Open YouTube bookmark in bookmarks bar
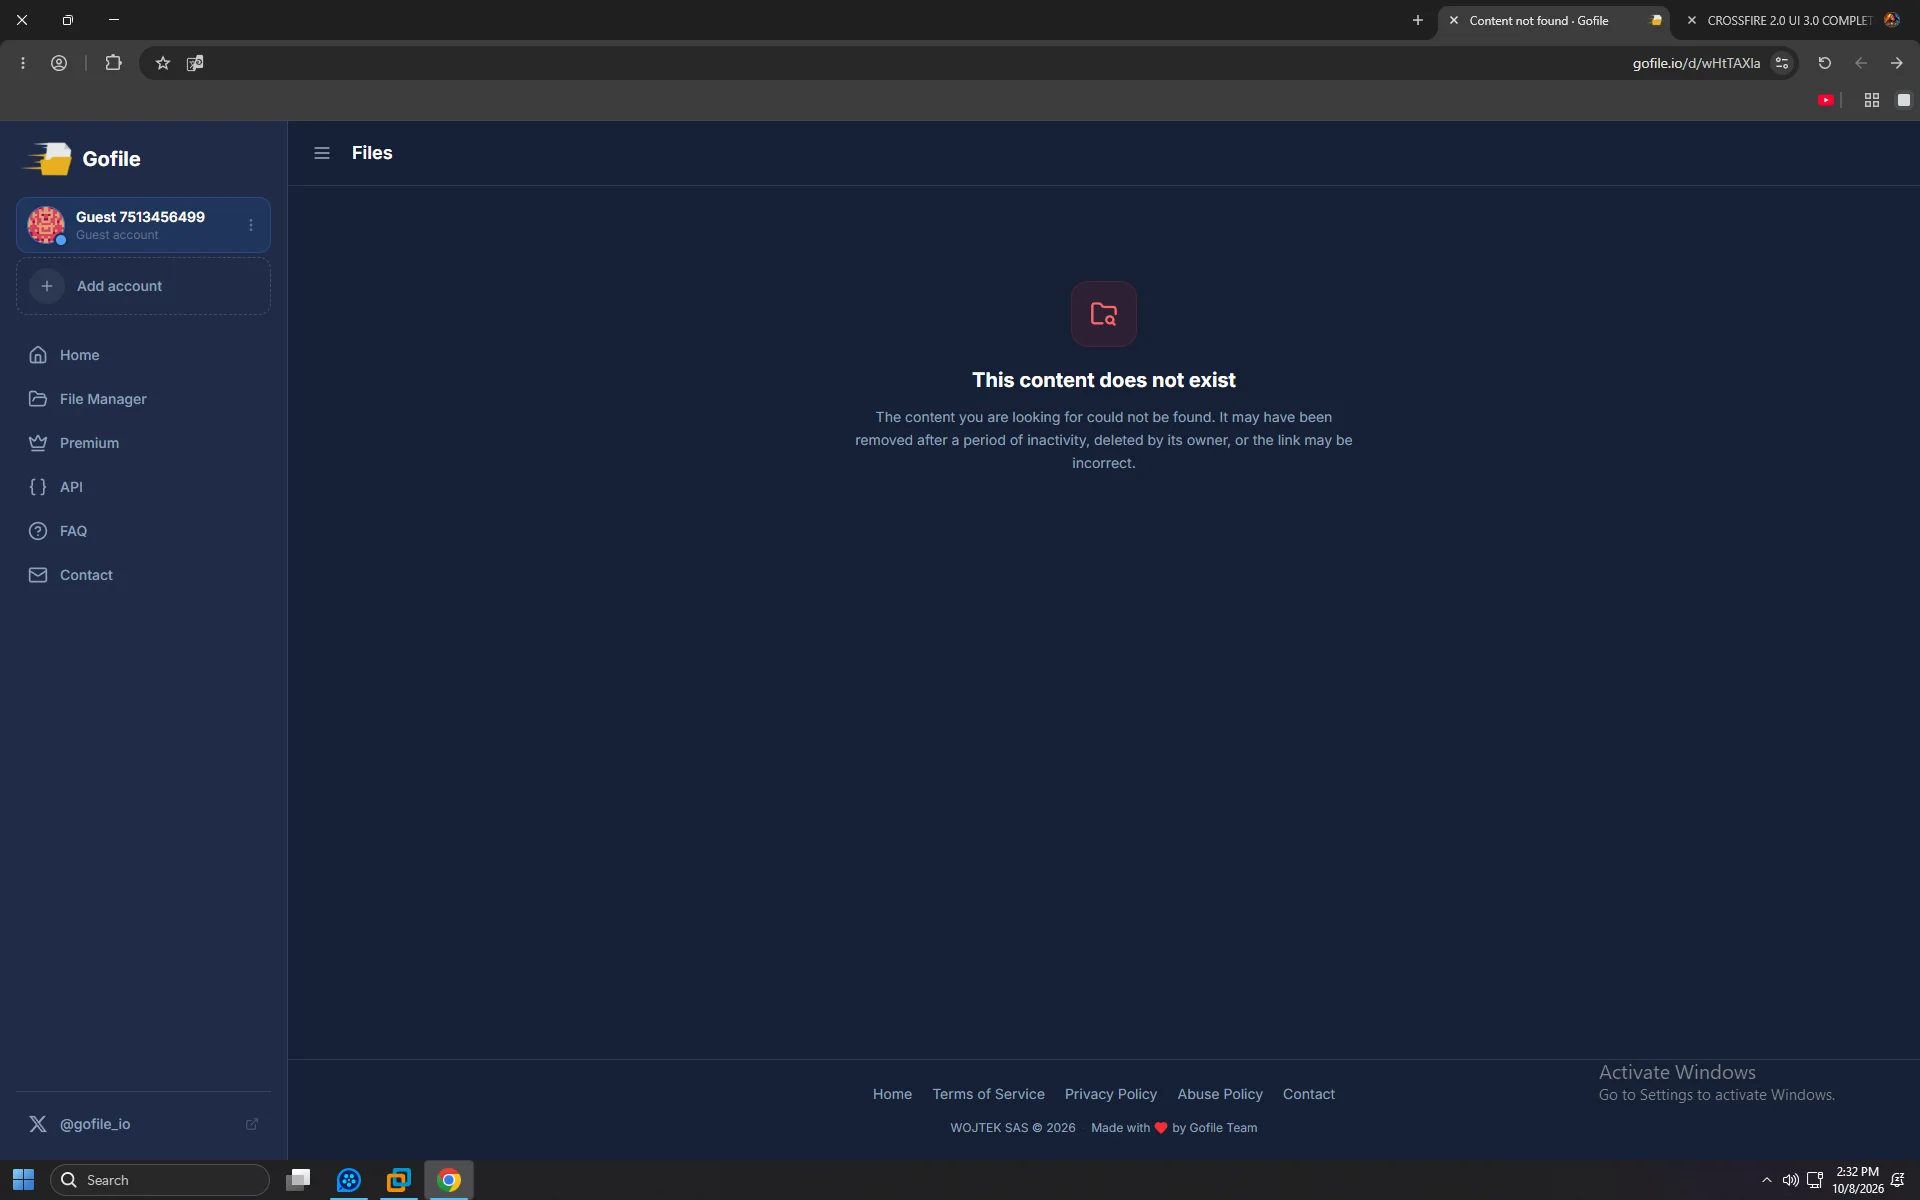1920x1200 pixels. [1825, 100]
